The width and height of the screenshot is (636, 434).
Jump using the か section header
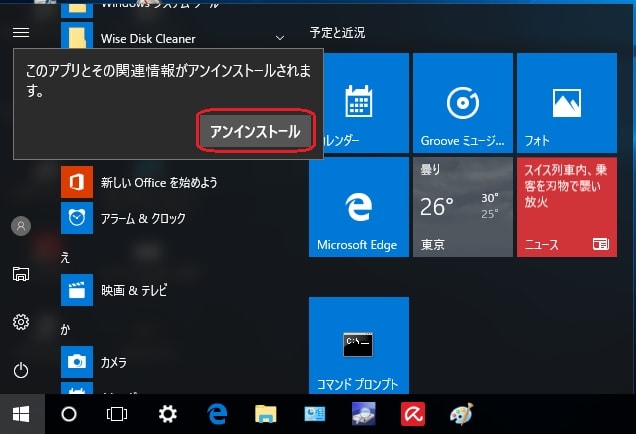[65, 330]
